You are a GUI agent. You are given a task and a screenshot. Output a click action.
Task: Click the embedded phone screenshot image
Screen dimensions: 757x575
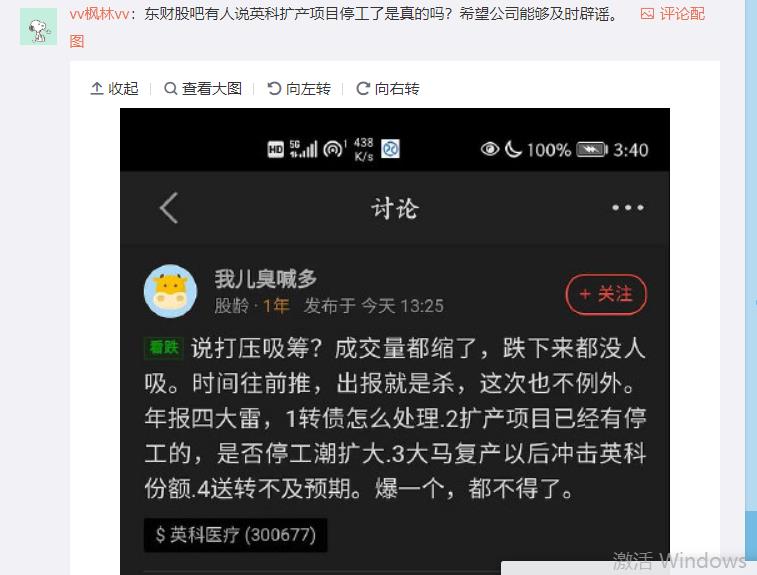click(x=395, y=341)
